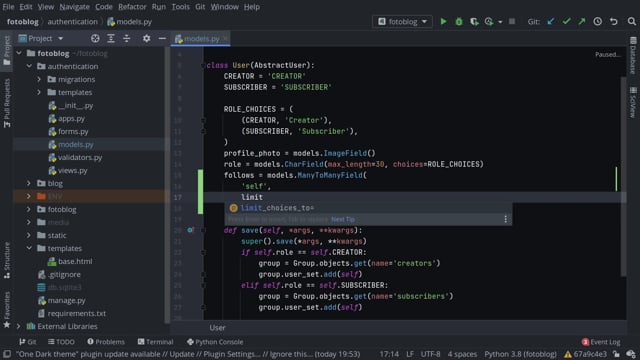This screenshot has width=640, height=360.
Task: Open profiler options dropdown arrow
Action: [x=500, y=22]
